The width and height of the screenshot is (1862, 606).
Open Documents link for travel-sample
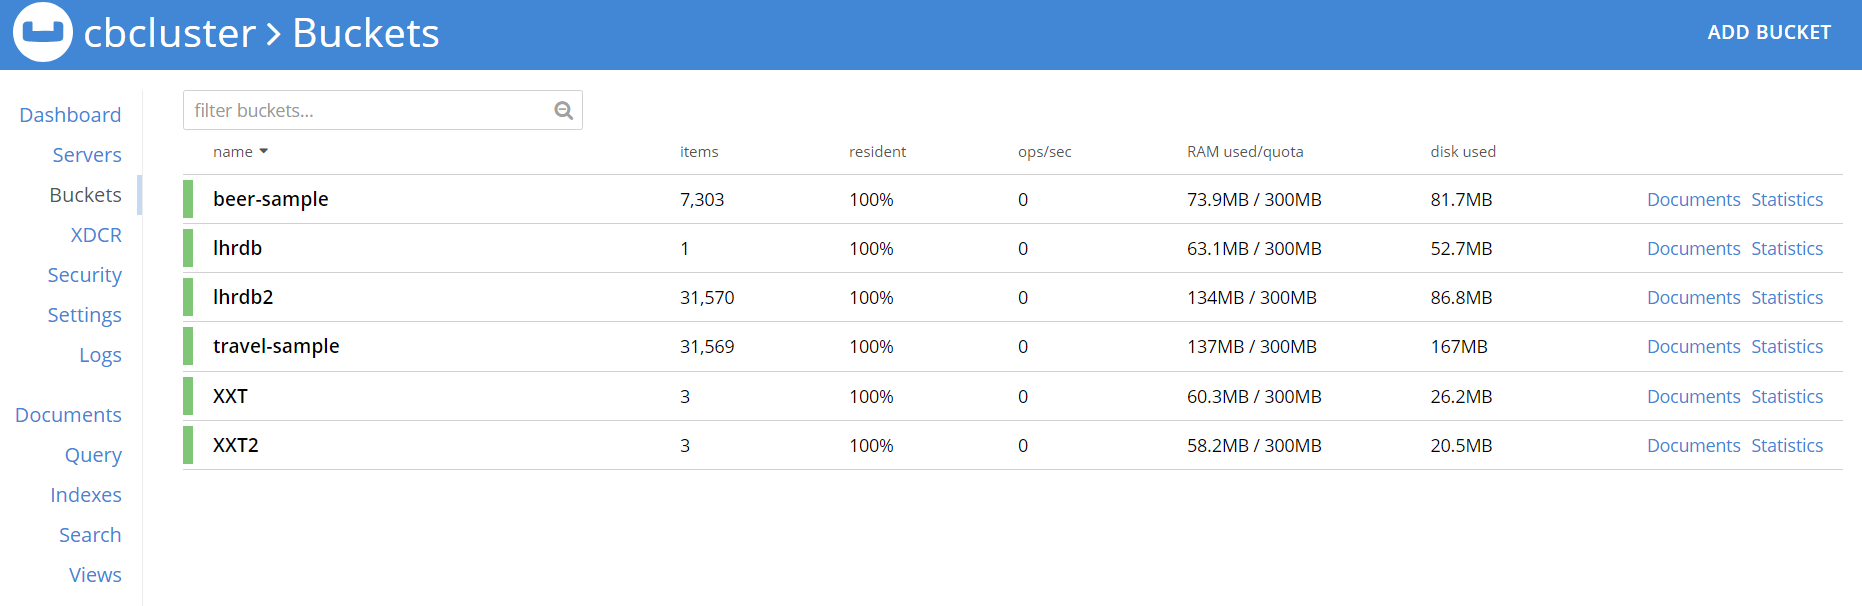1693,346
